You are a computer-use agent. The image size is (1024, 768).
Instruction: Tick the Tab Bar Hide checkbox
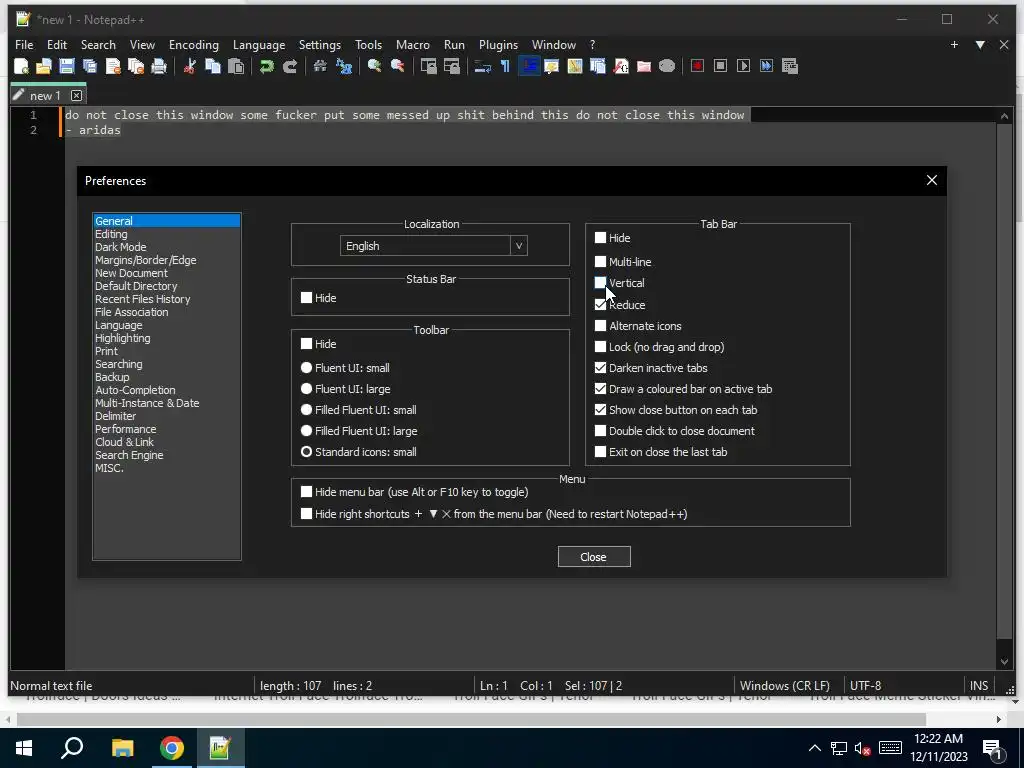tap(600, 238)
